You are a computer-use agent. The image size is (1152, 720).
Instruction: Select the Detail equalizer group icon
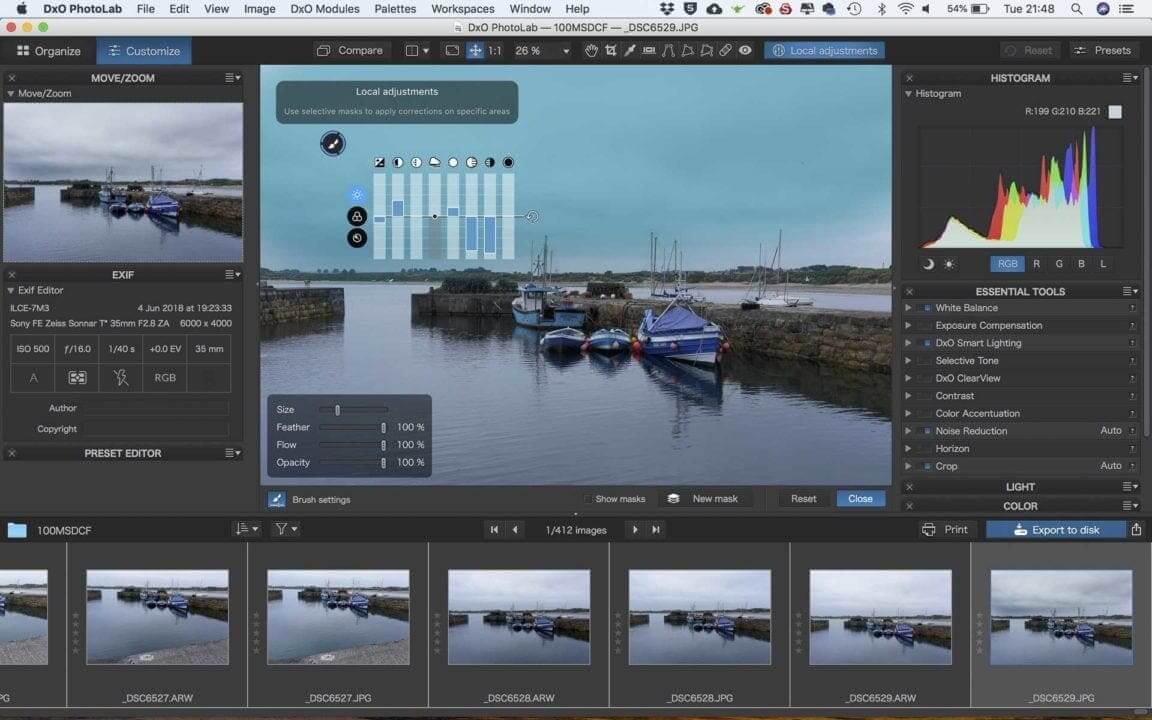(x=356, y=238)
